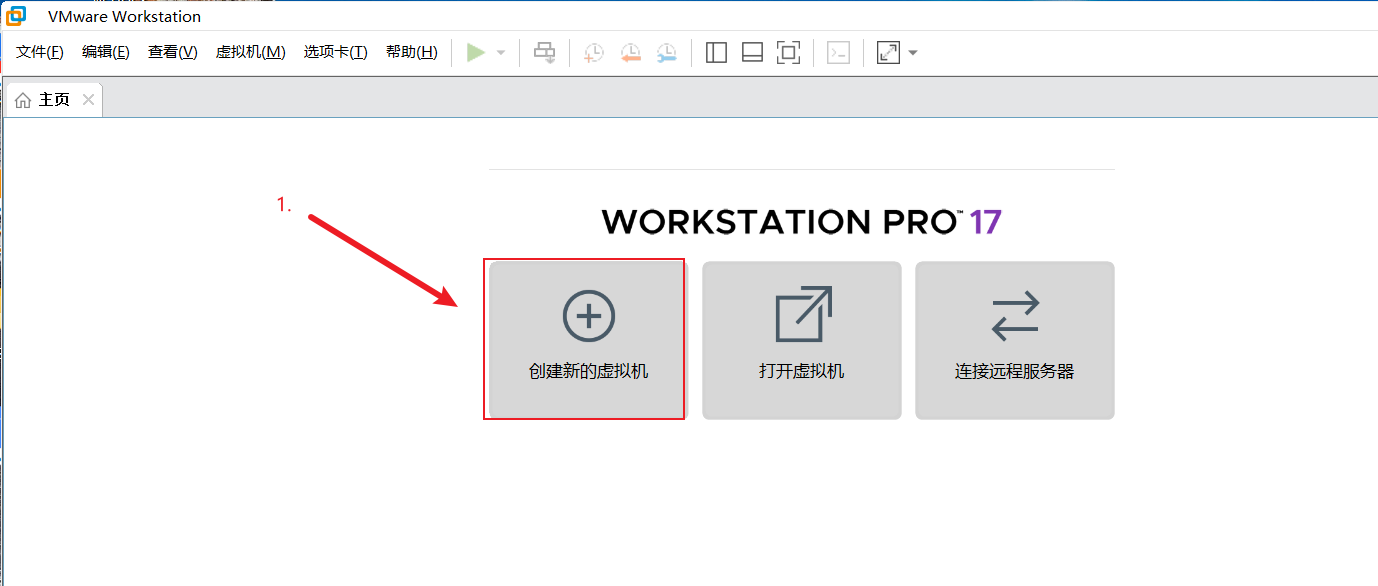Click the green power on play button
The height and width of the screenshot is (586, 1378).
(476, 52)
